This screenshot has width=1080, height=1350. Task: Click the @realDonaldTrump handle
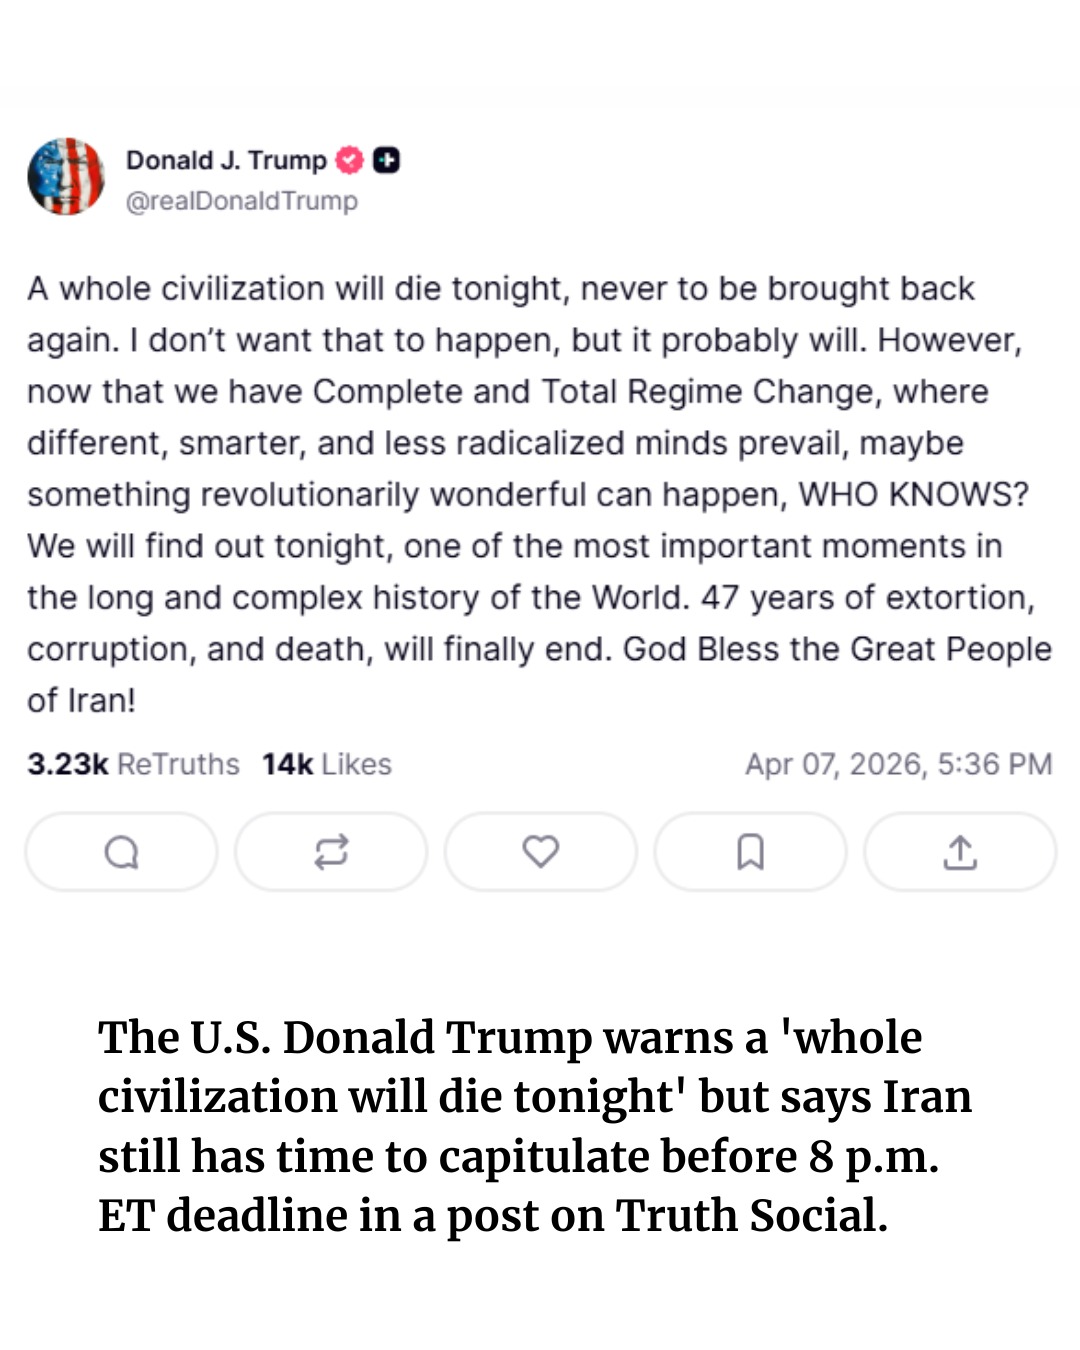pyautogui.click(x=241, y=201)
